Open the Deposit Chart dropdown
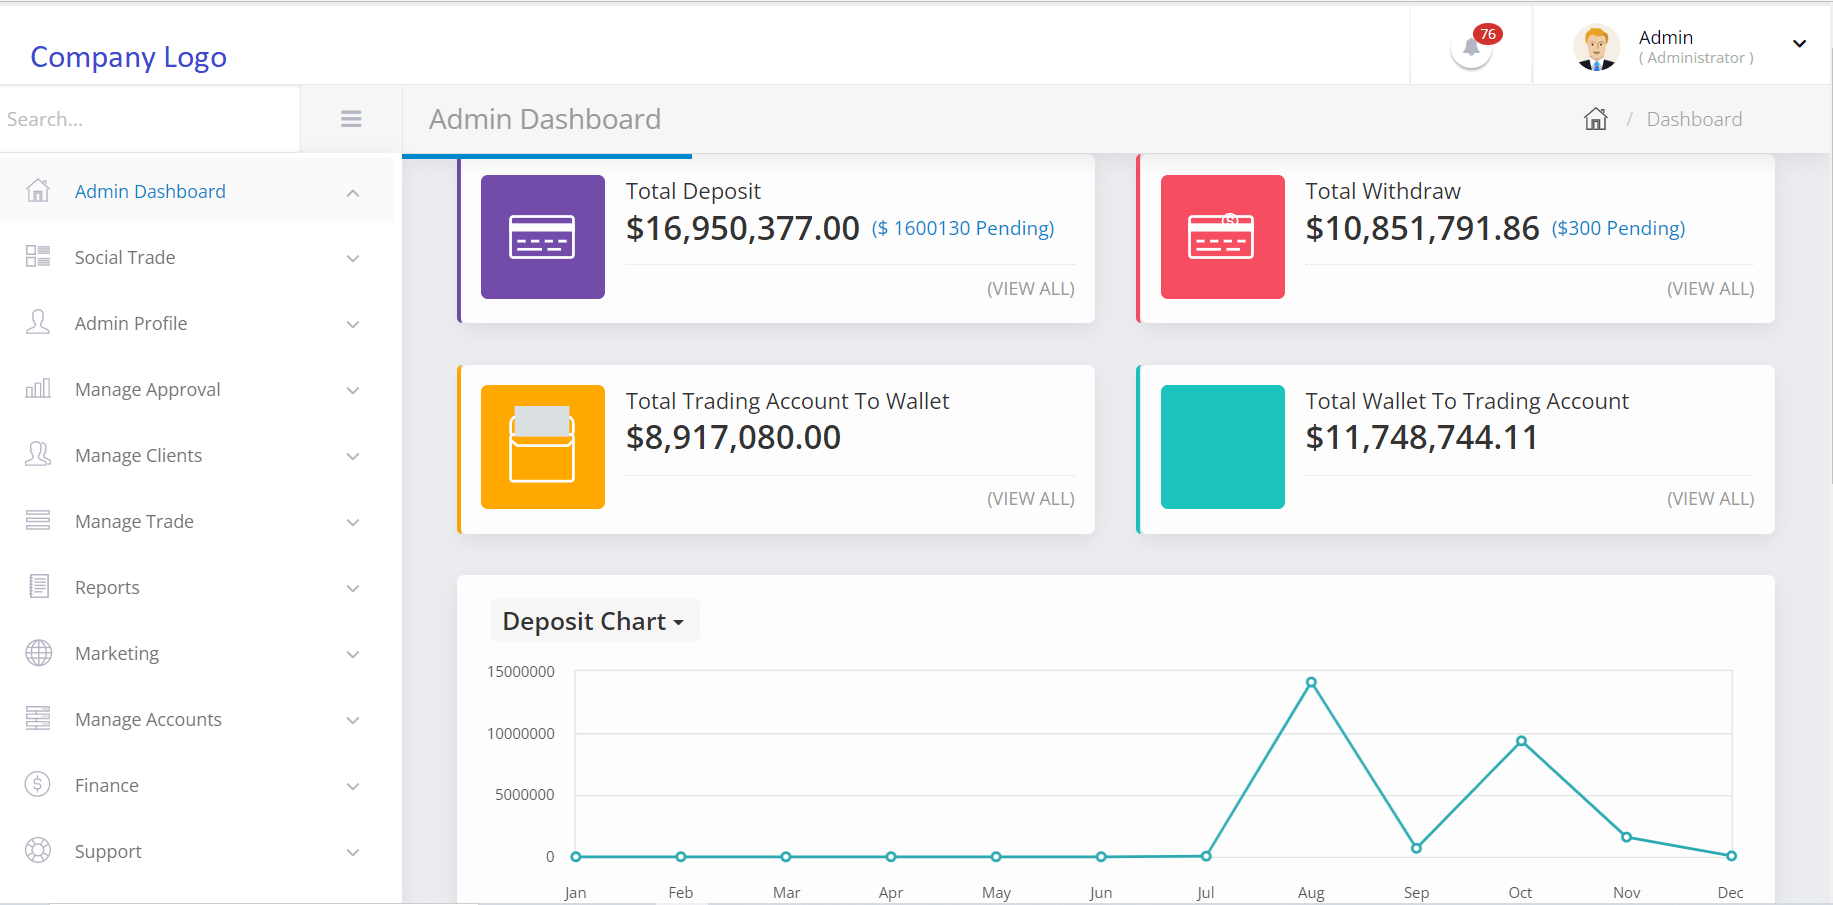1833x905 pixels. [x=594, y=621]
